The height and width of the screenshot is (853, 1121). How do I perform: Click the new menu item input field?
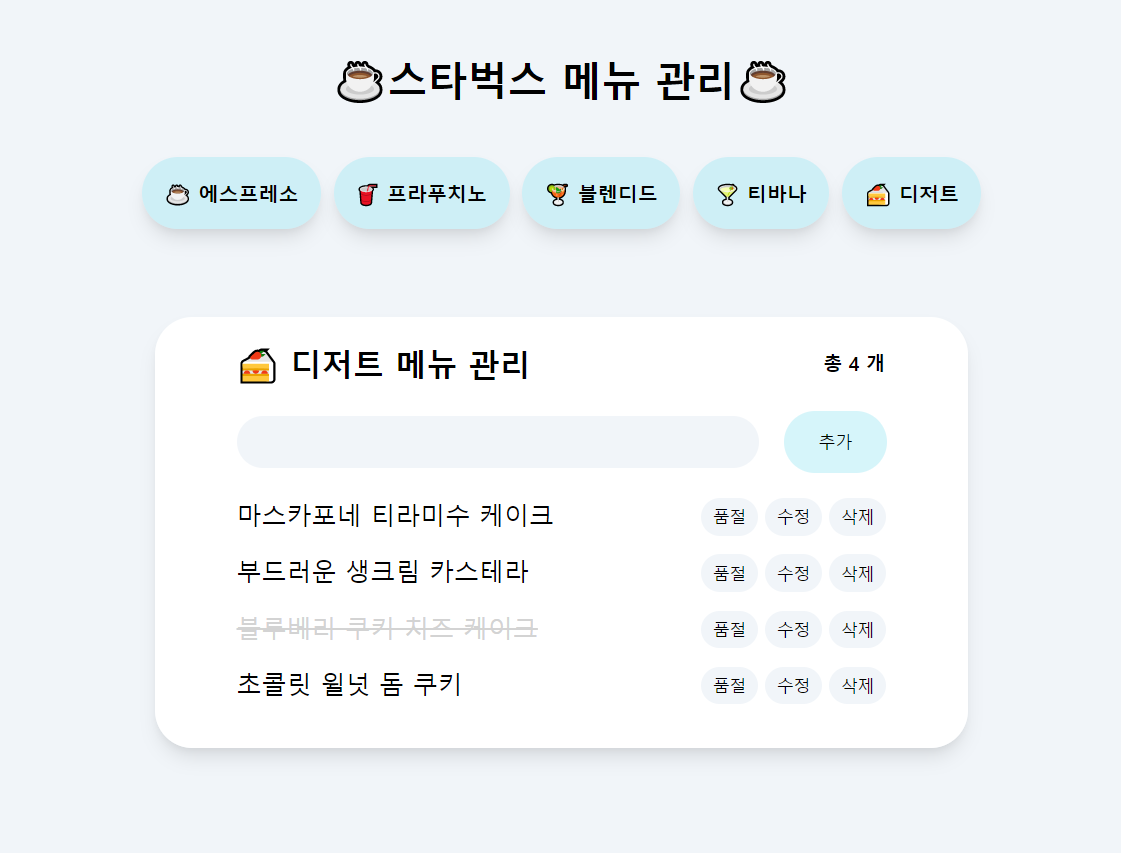497,441
